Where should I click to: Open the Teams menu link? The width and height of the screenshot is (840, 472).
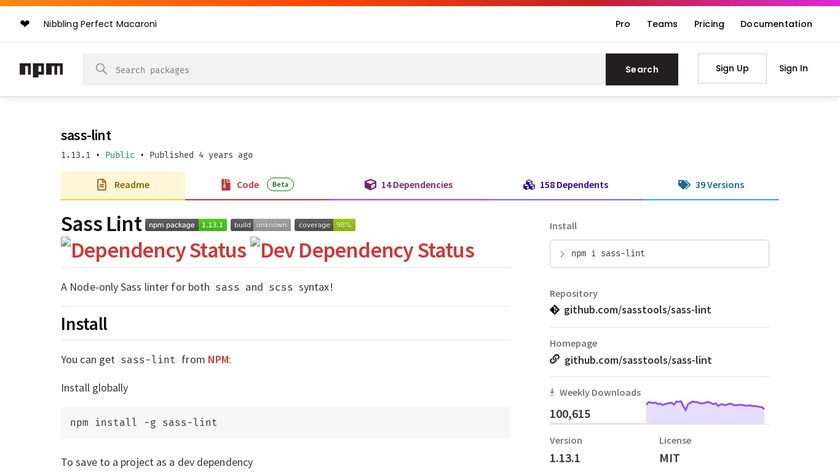(662, 24)
